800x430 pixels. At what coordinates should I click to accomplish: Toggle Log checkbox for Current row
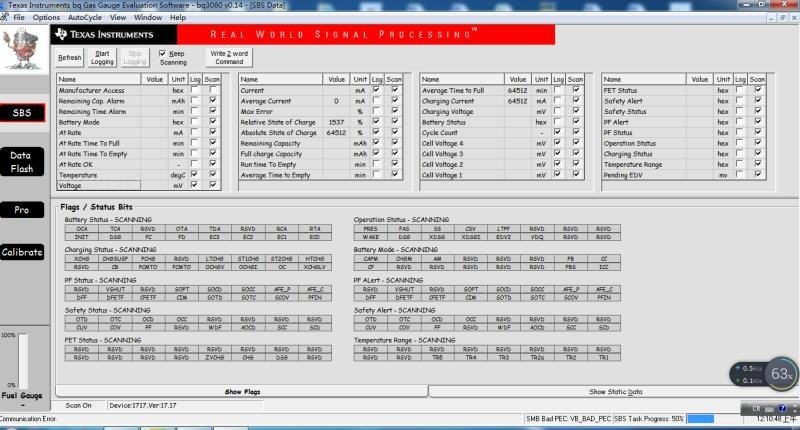tap(377, 90)
